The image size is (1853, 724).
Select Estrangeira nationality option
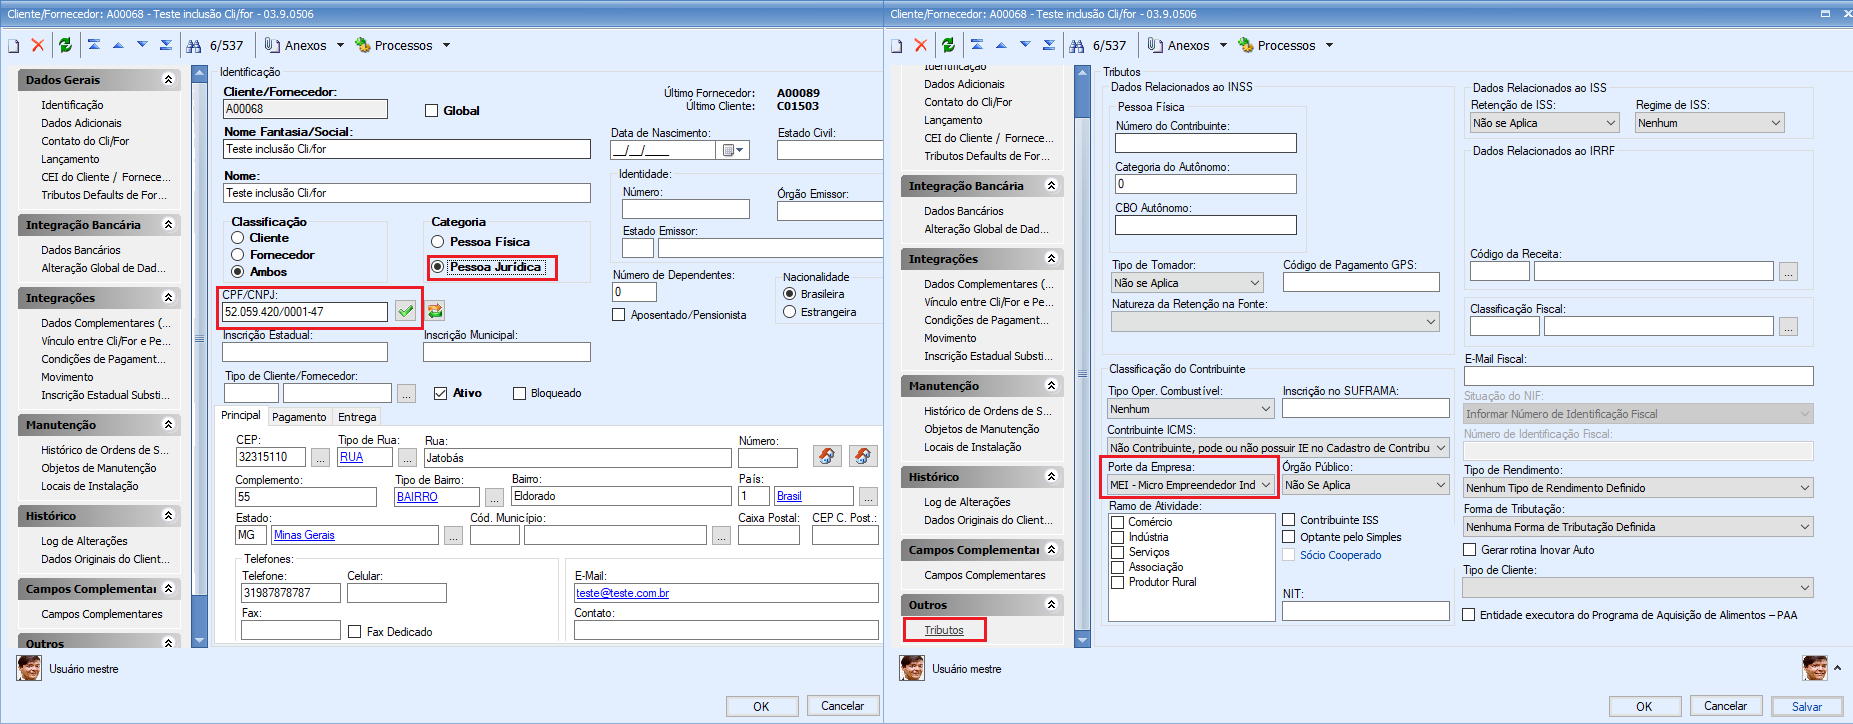[x=790, y=312]
